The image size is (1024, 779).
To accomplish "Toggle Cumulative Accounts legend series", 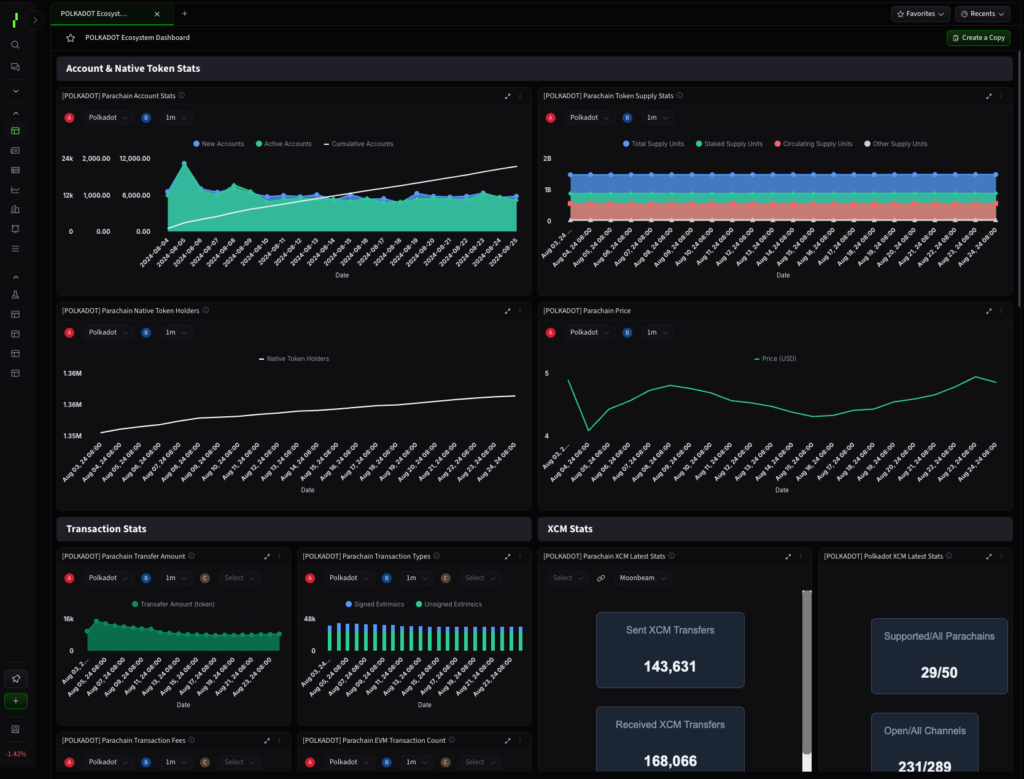I will click(358, 144).
